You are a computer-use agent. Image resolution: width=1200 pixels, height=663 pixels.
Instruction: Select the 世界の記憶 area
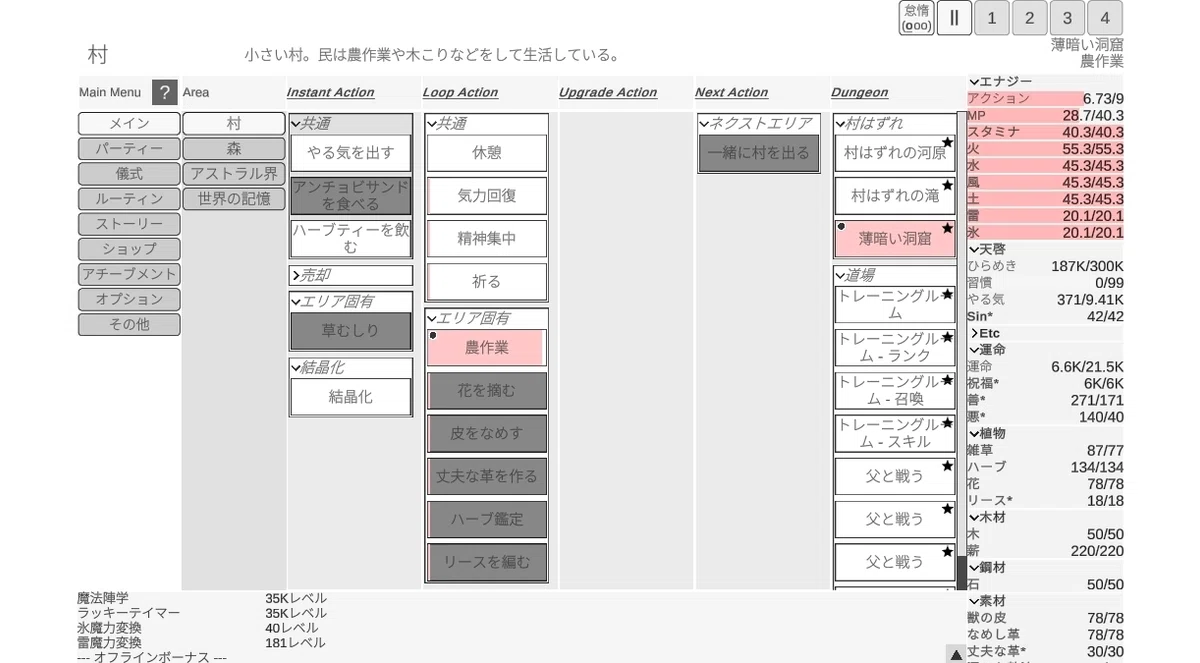pyautogui.click(x=234, y=199)
